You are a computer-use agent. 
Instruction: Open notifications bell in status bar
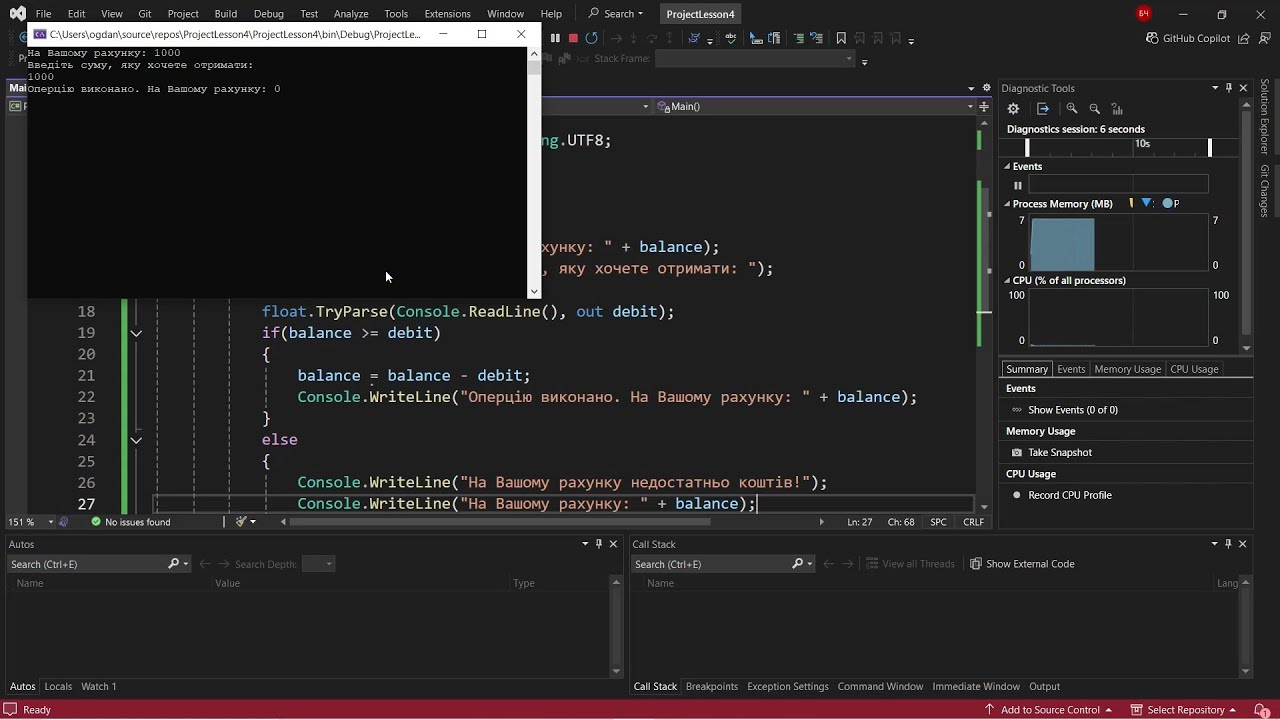pos(1261,710)
